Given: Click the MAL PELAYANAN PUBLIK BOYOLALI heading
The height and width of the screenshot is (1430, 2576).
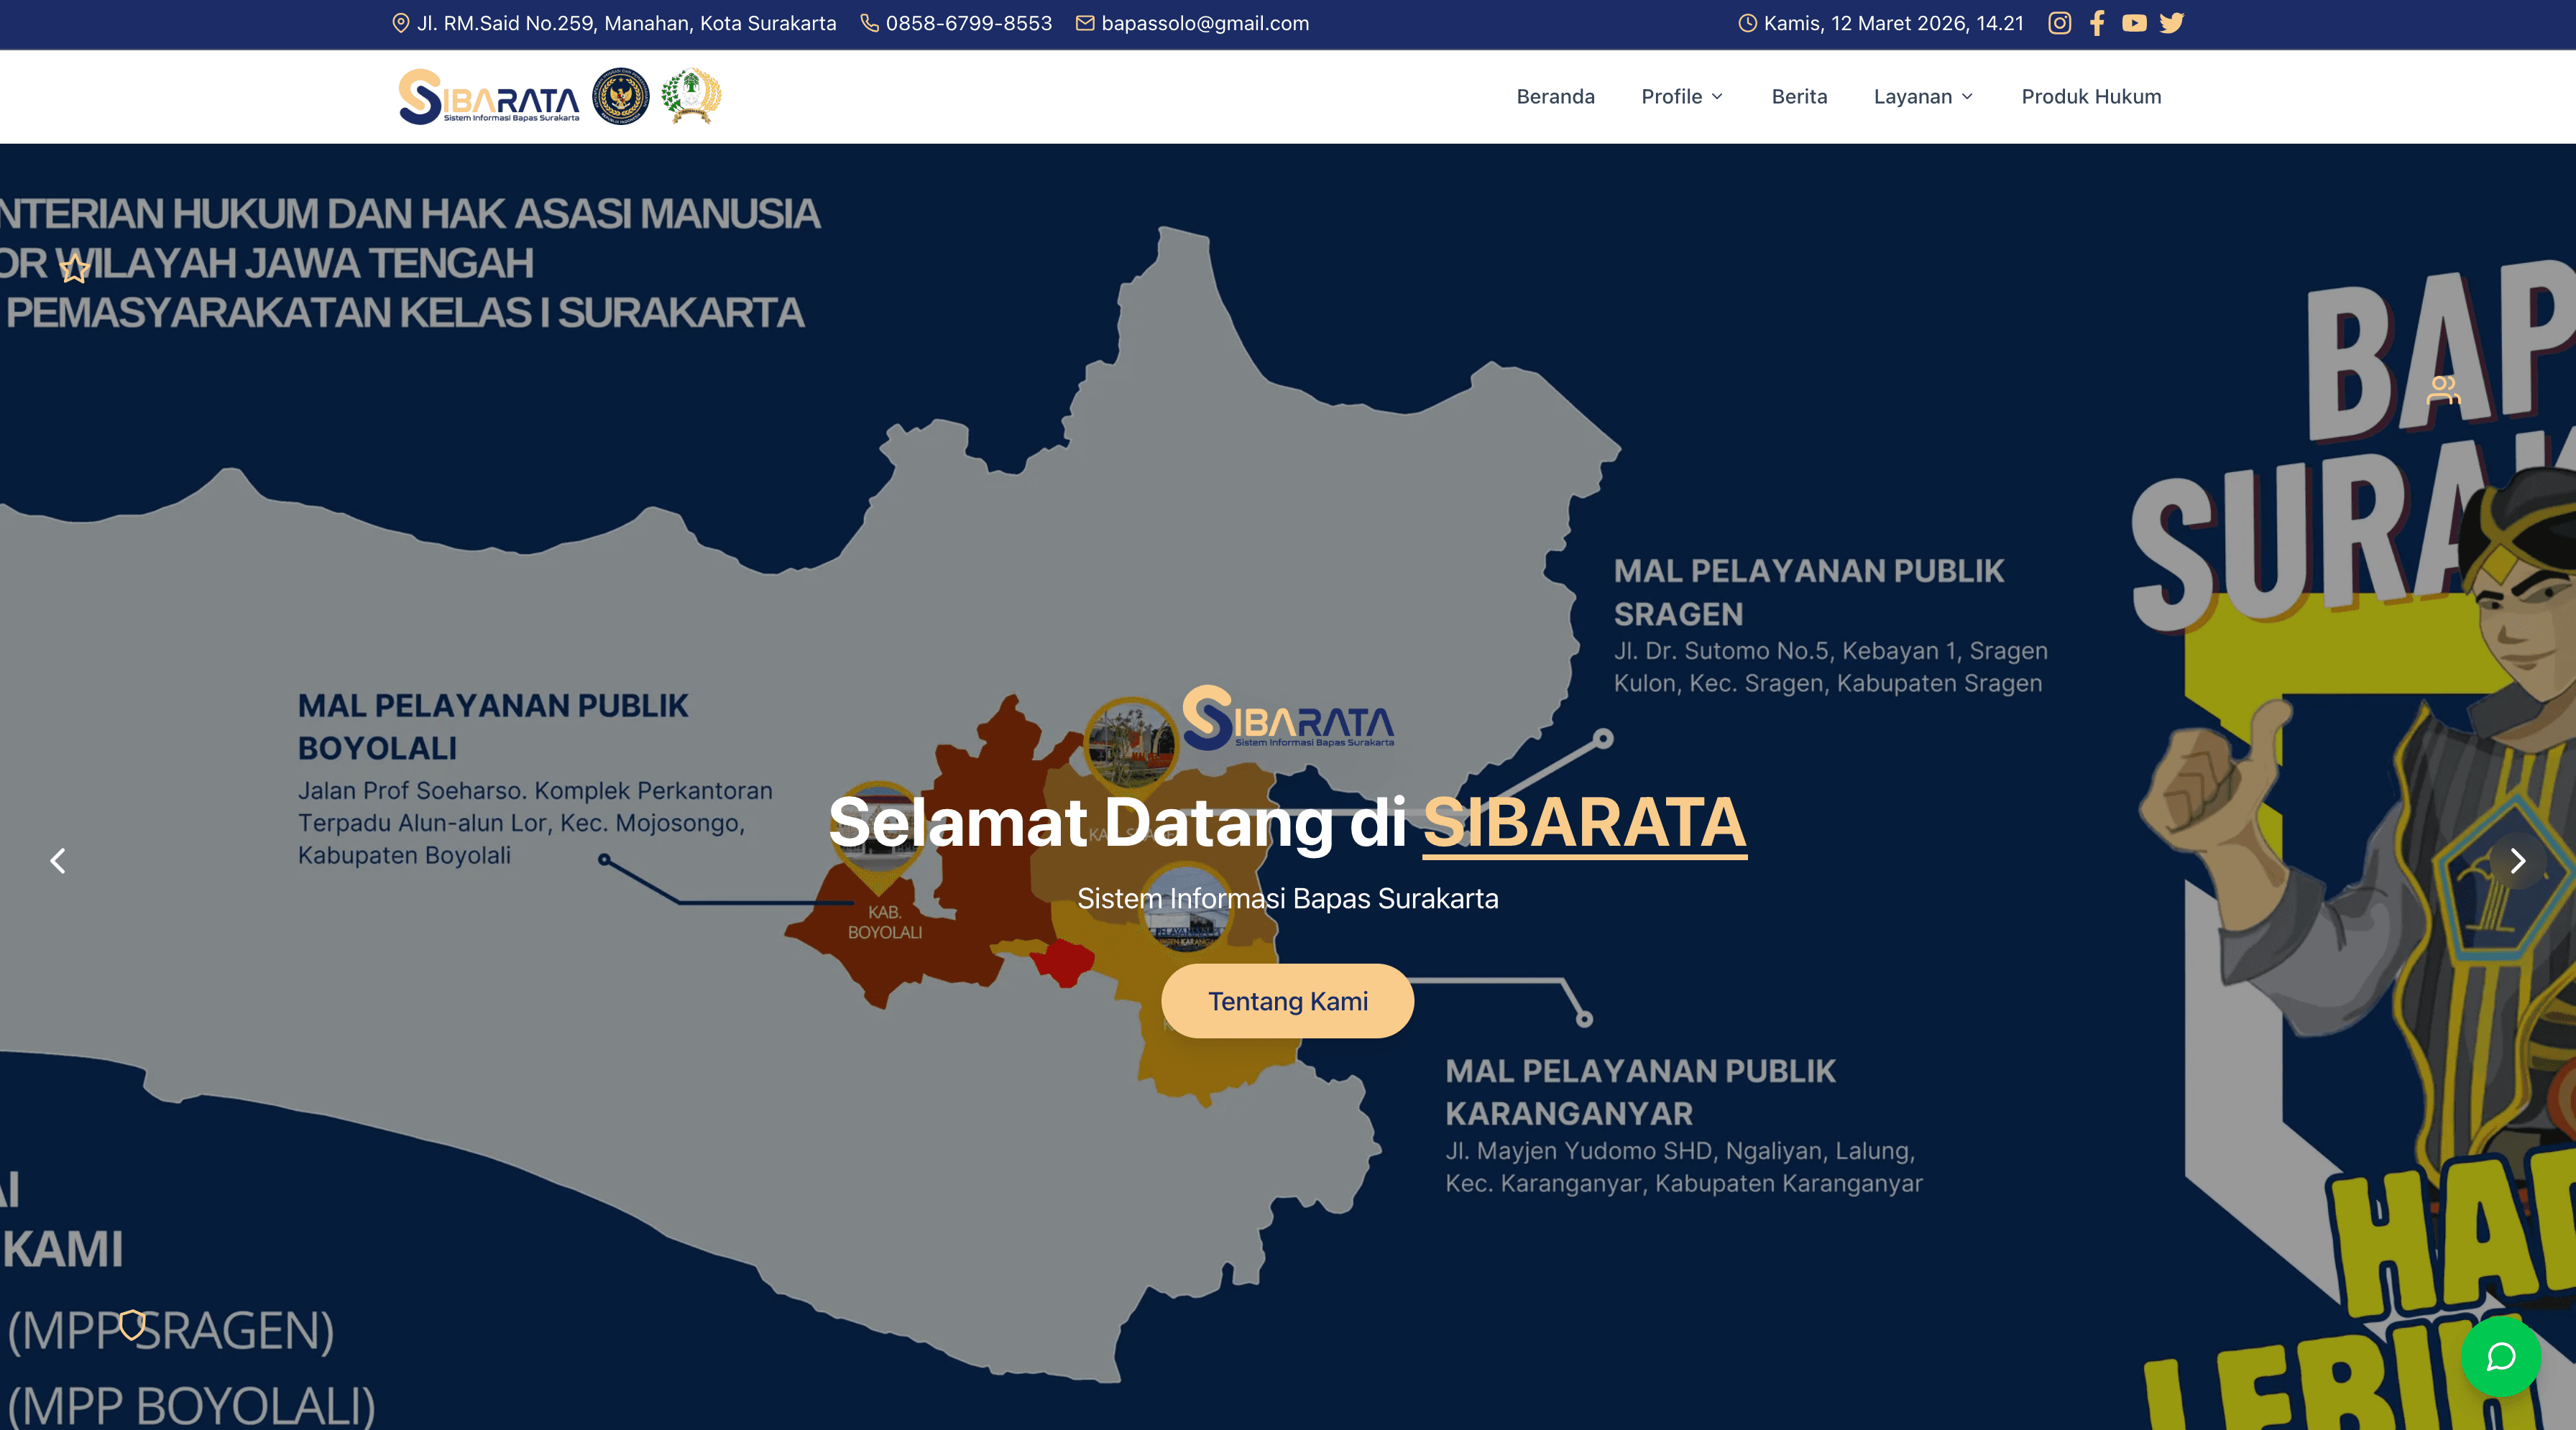Looking at the screenshot, I should pyautogui.click(x=493, y=726).
